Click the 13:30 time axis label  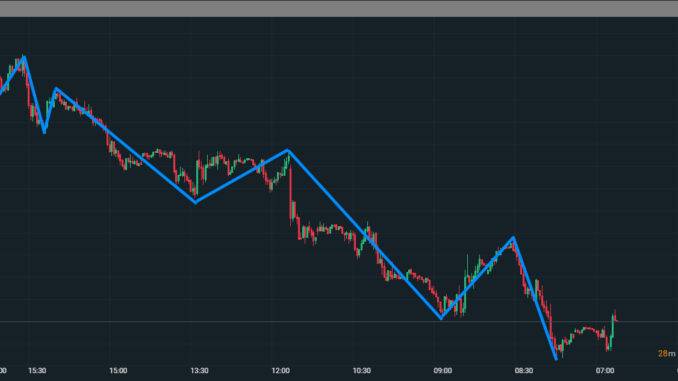199,371
